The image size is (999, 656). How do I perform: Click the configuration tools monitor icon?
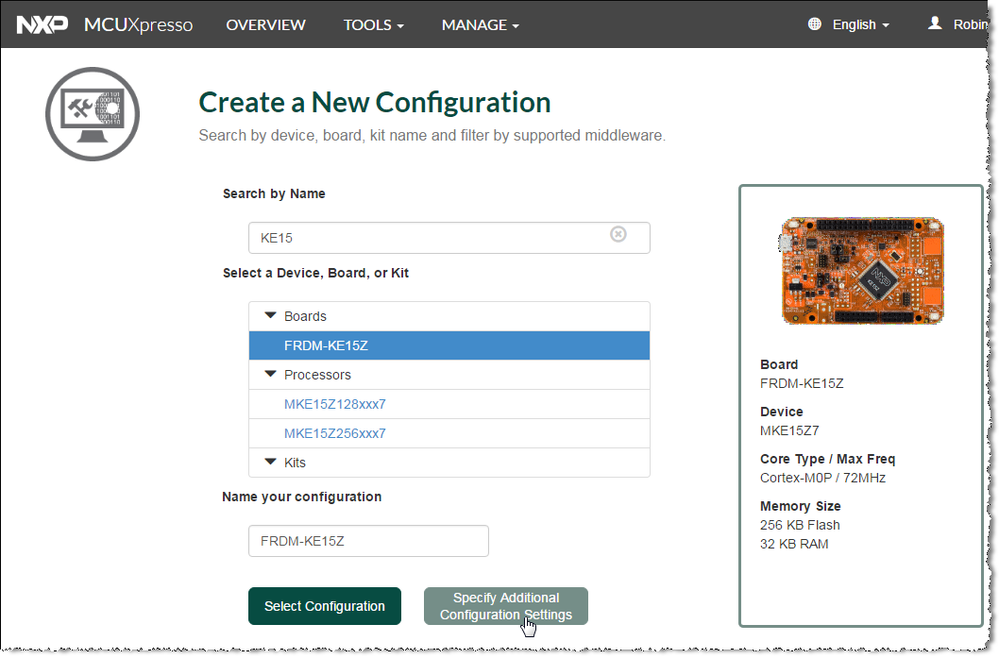click(92, 114)
